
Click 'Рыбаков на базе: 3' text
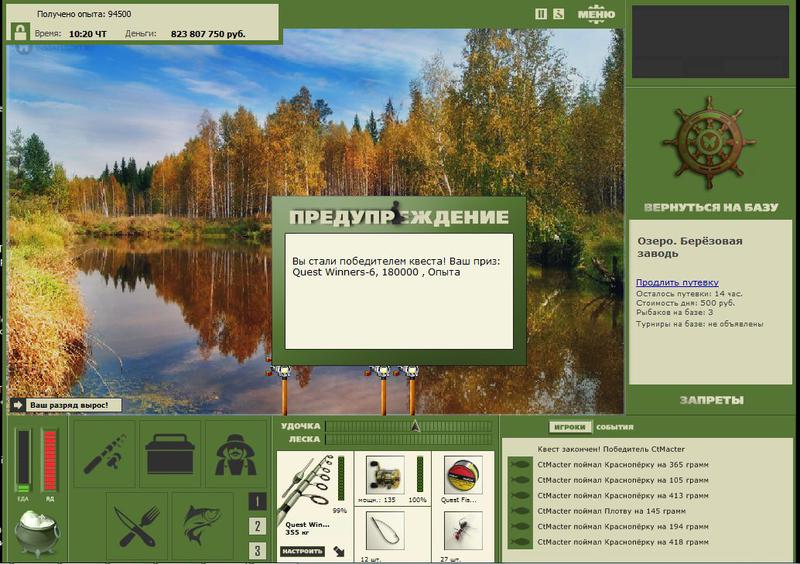pos(674,312)
